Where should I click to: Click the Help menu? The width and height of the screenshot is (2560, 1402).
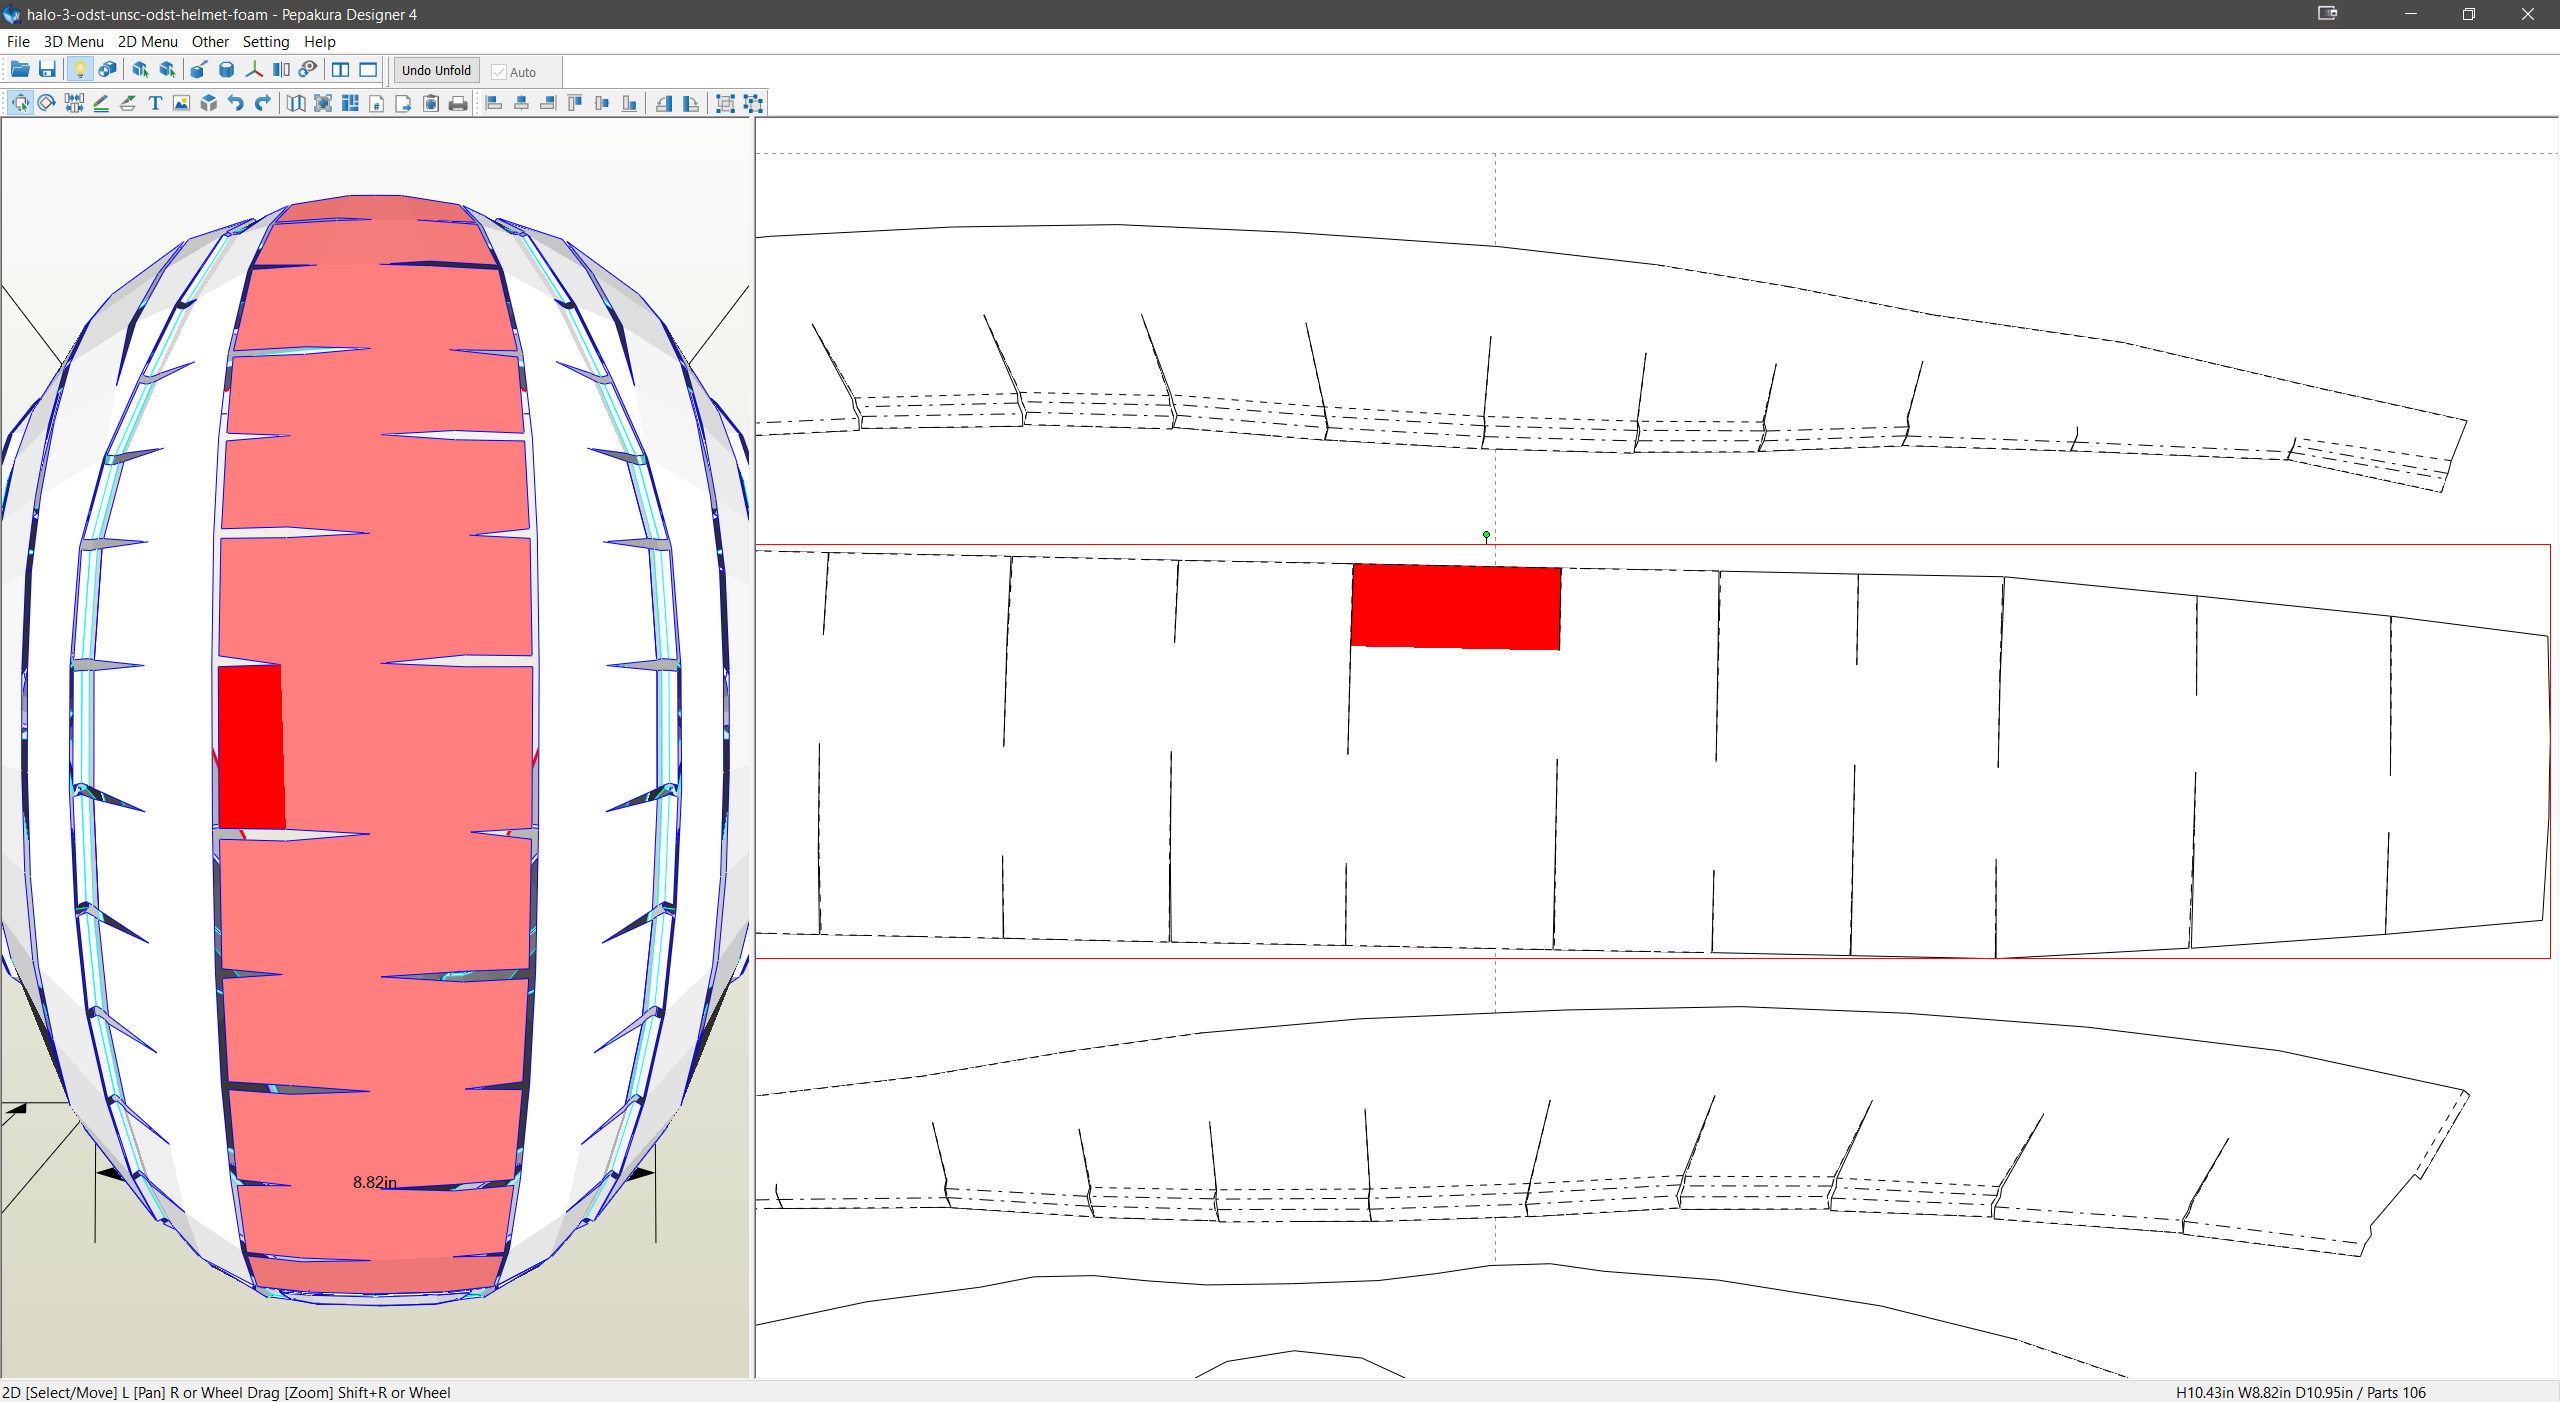pos(319,42)
